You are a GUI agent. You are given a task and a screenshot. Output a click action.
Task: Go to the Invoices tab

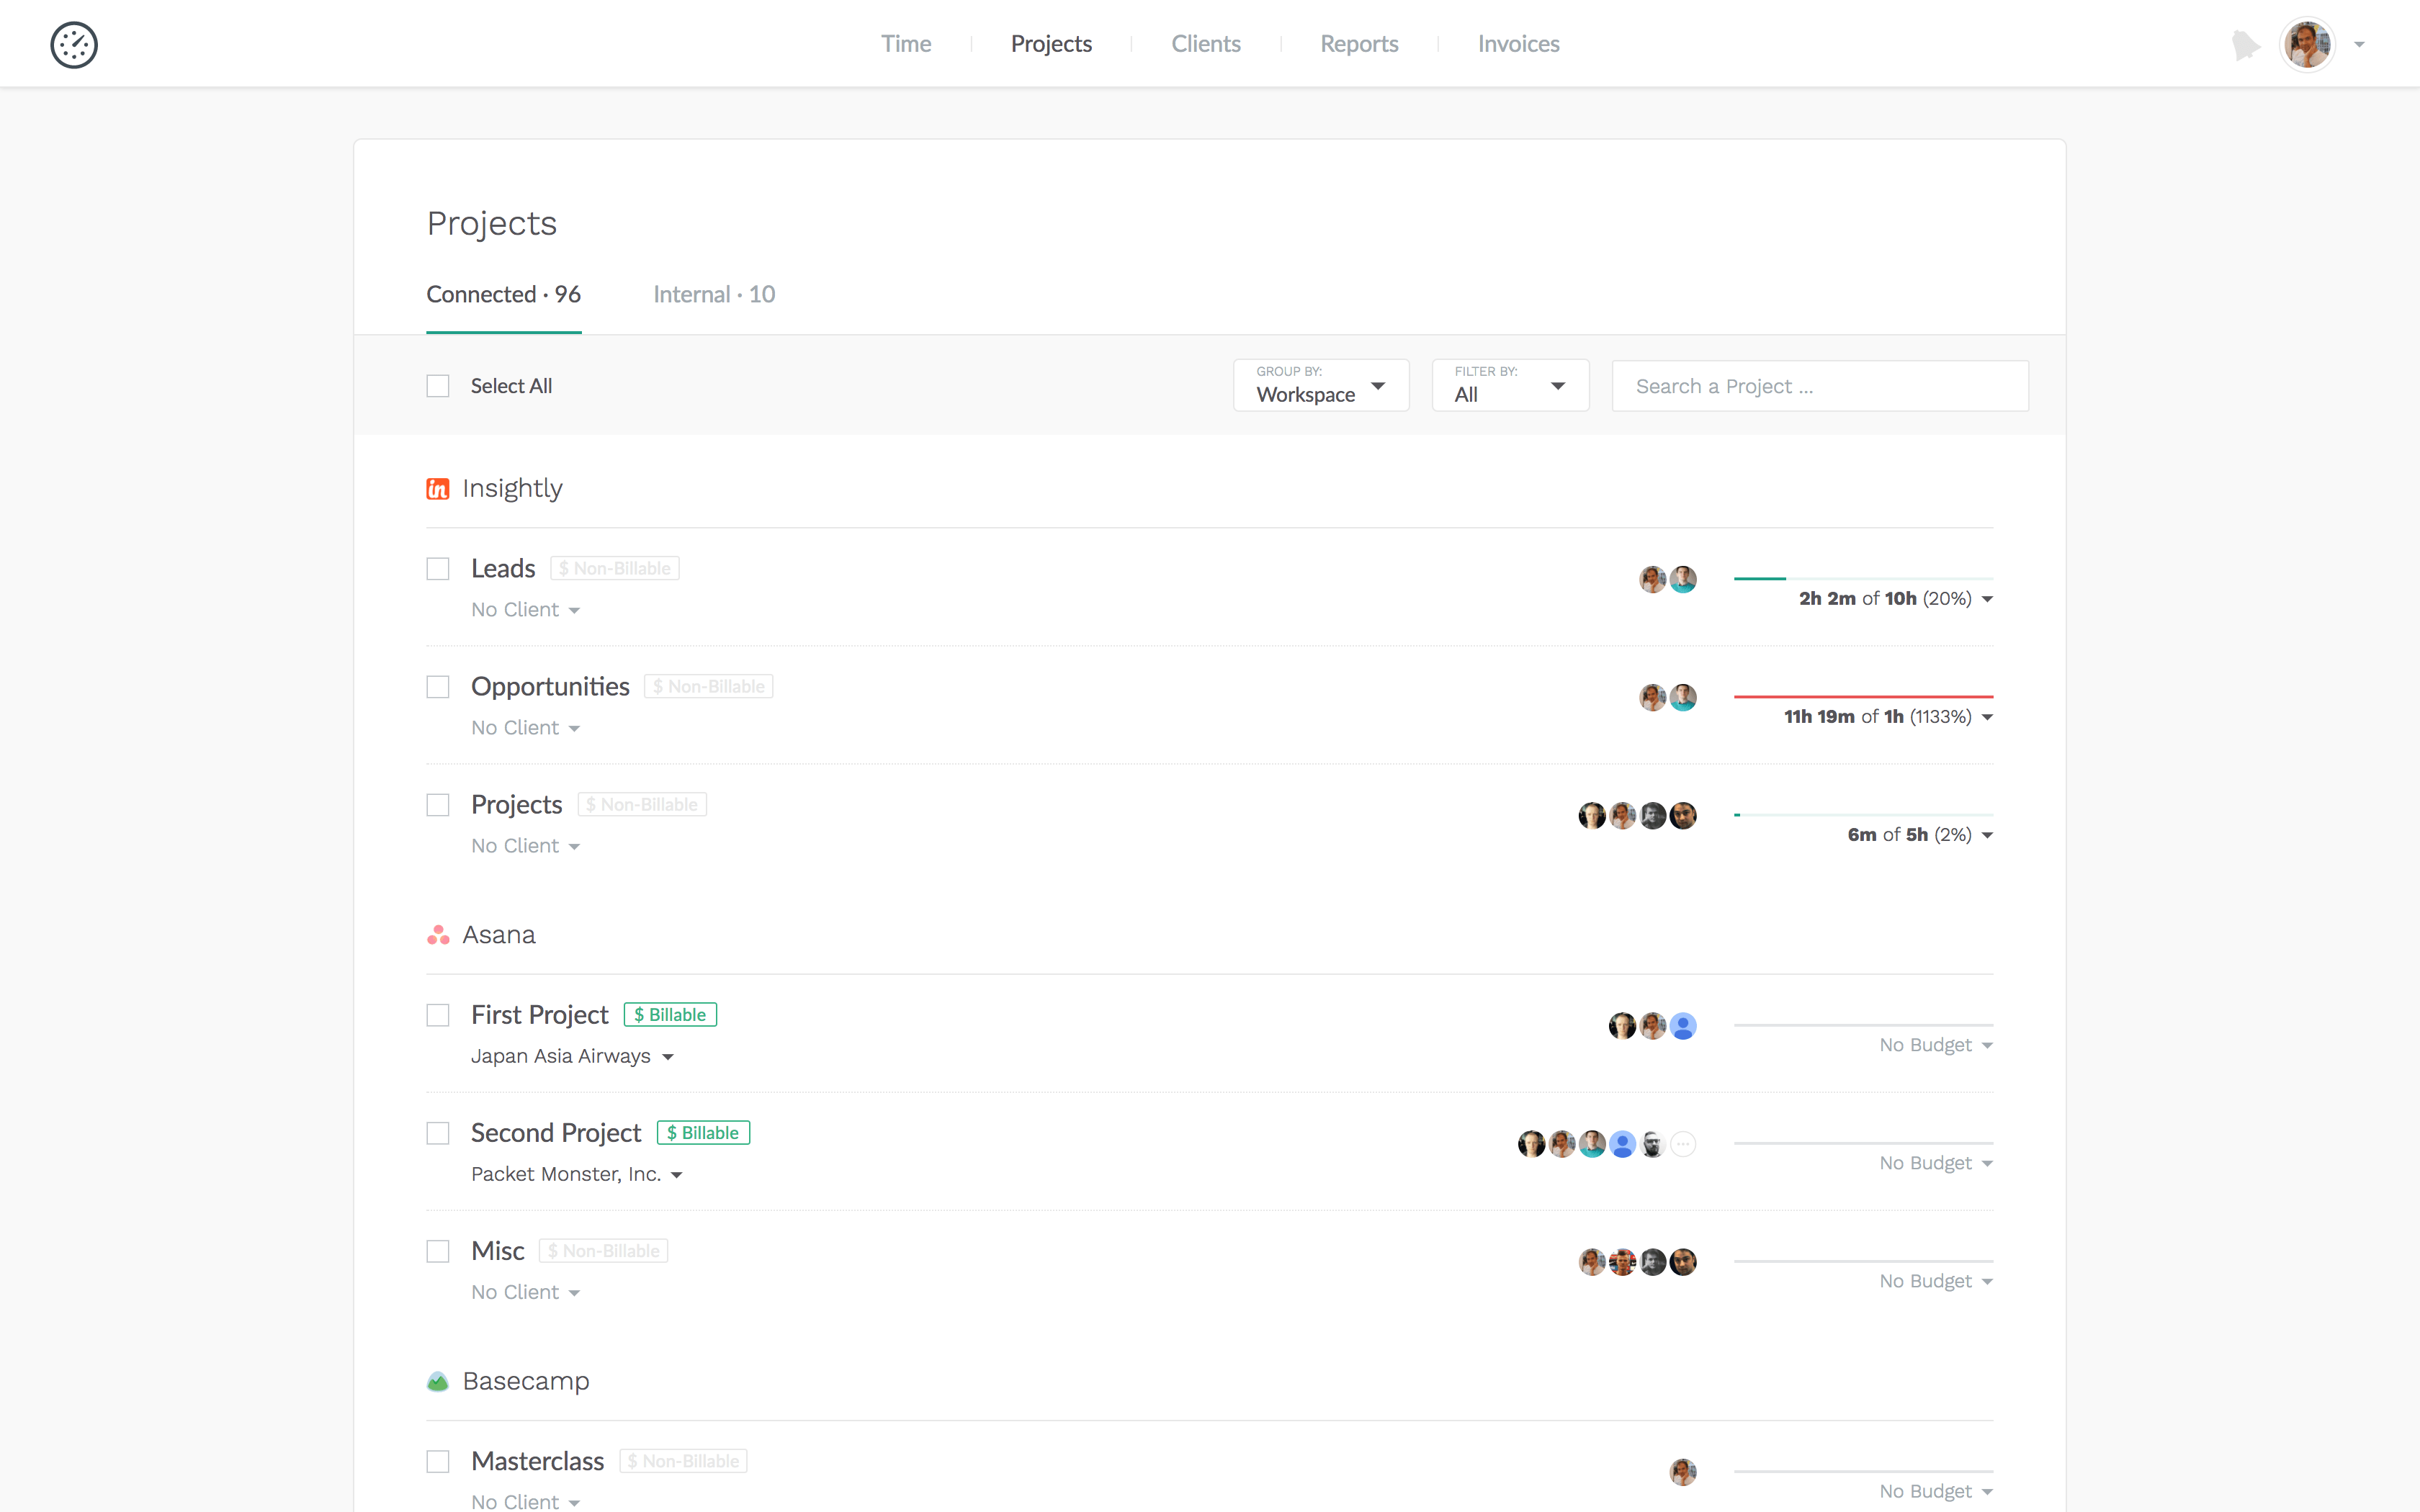coord(1518,44)
